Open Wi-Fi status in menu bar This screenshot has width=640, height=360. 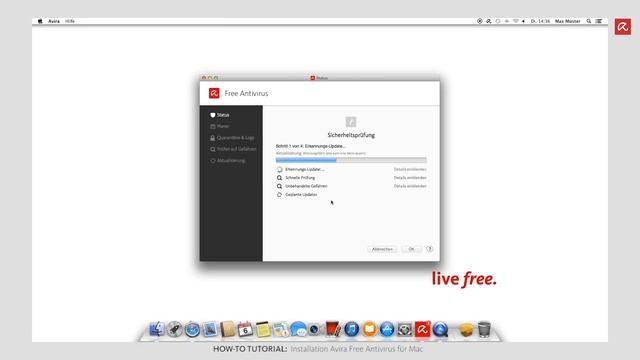[516, 21]
